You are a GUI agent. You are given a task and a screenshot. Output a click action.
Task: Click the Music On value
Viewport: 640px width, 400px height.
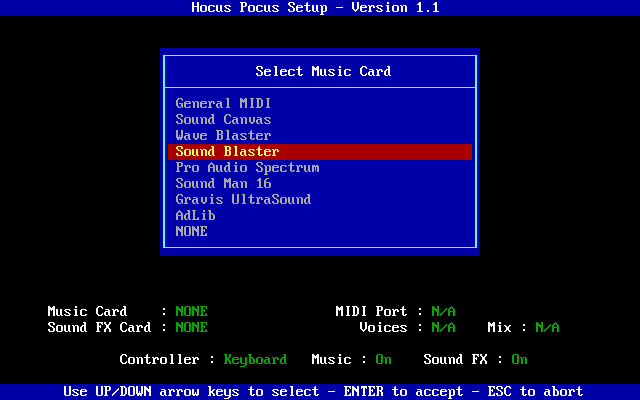[x=383, y=360]
